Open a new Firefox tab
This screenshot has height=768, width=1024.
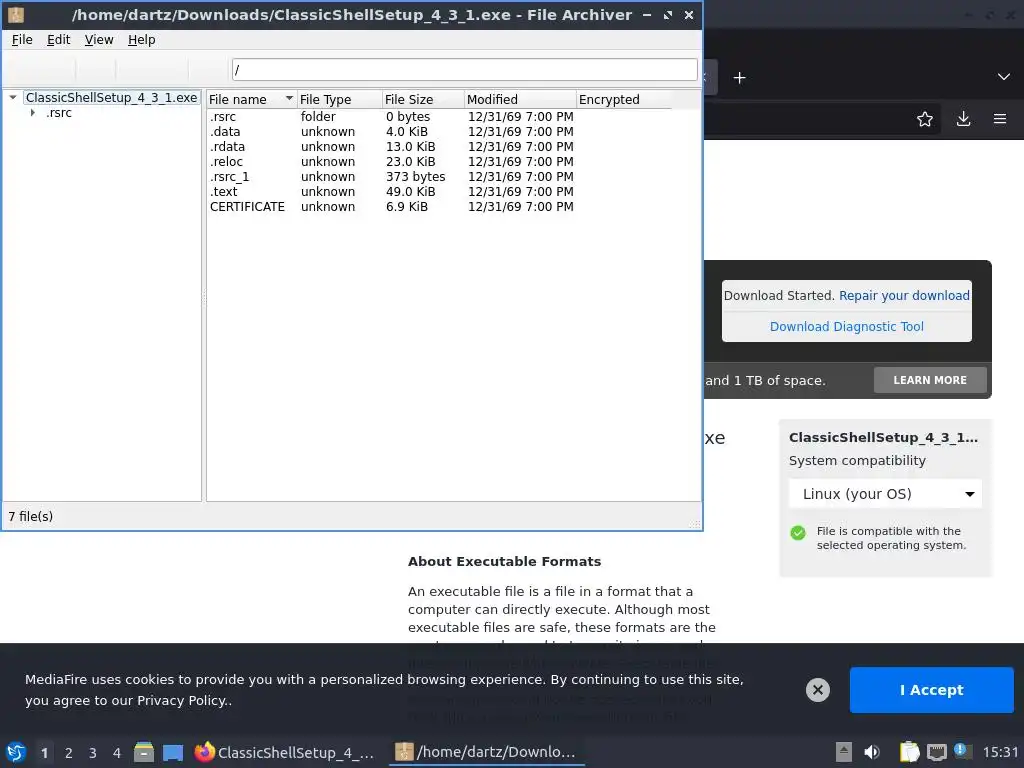[739, 78]
